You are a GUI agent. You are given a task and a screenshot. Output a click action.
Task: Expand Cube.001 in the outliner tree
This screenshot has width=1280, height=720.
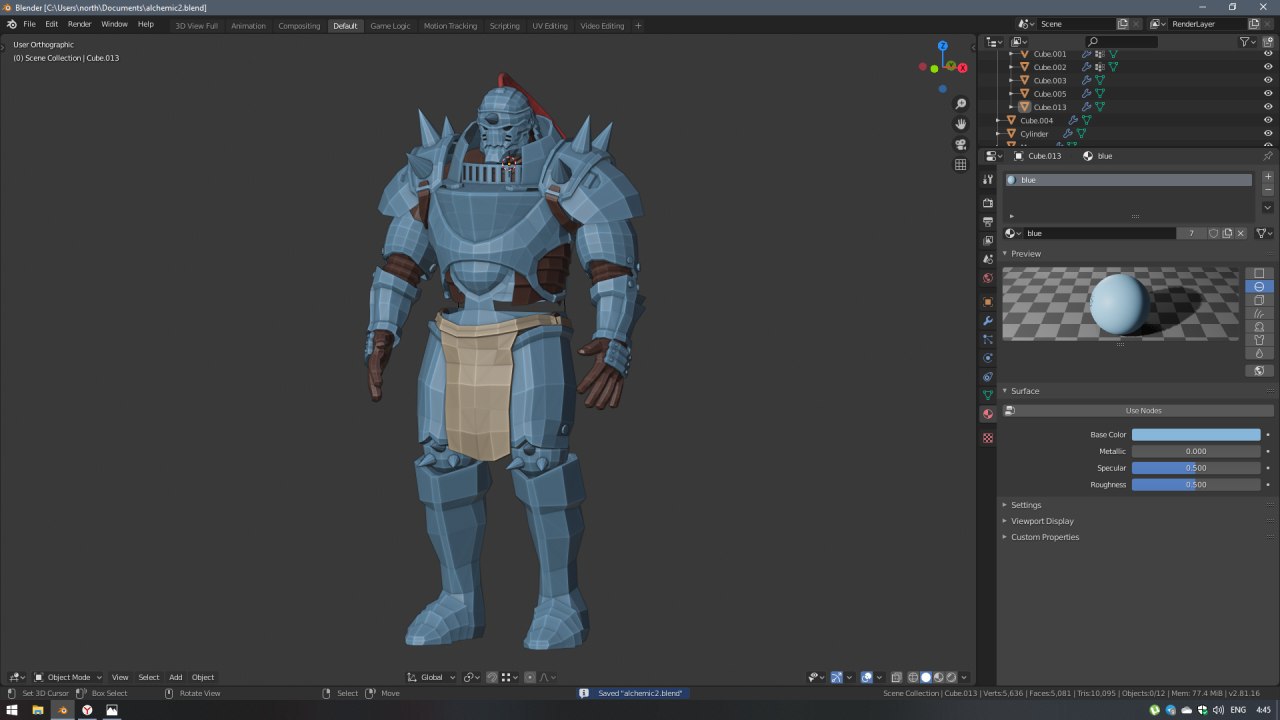1011,54
